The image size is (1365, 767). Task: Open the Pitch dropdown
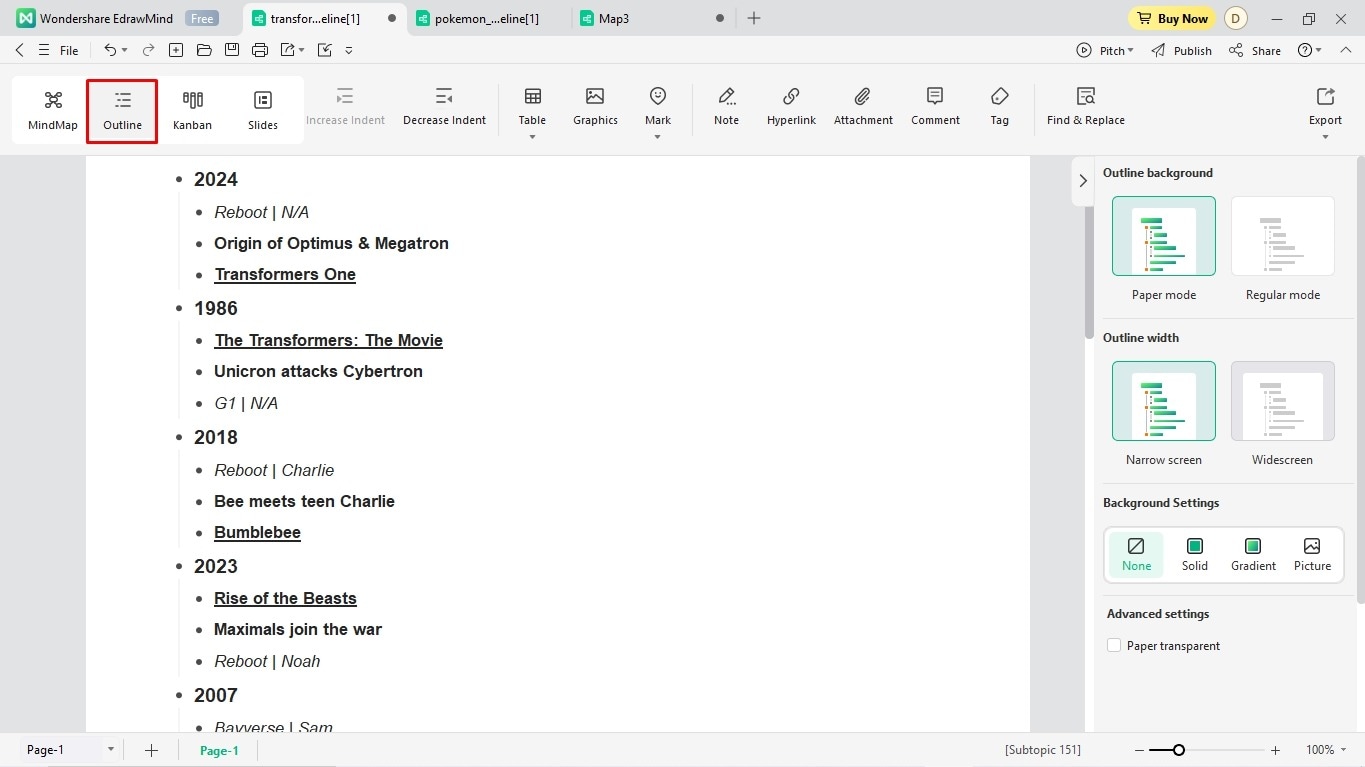[x=1131, y=50]
